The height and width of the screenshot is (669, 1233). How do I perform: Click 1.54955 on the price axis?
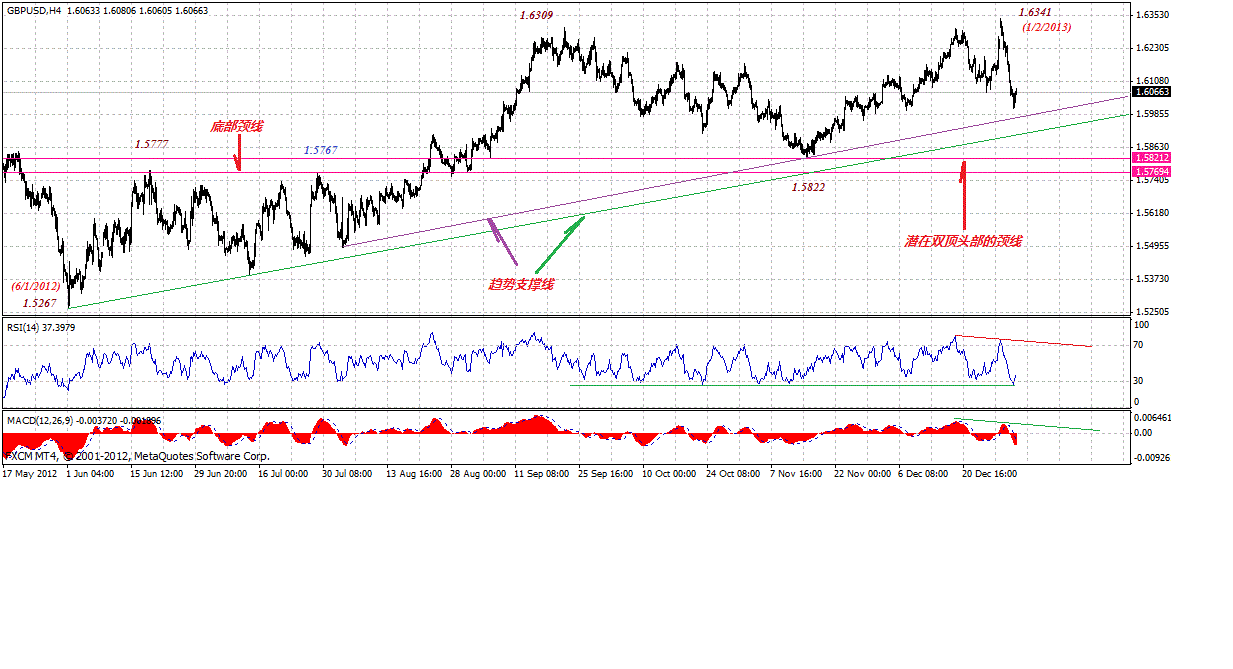(x=1152, y=246)
